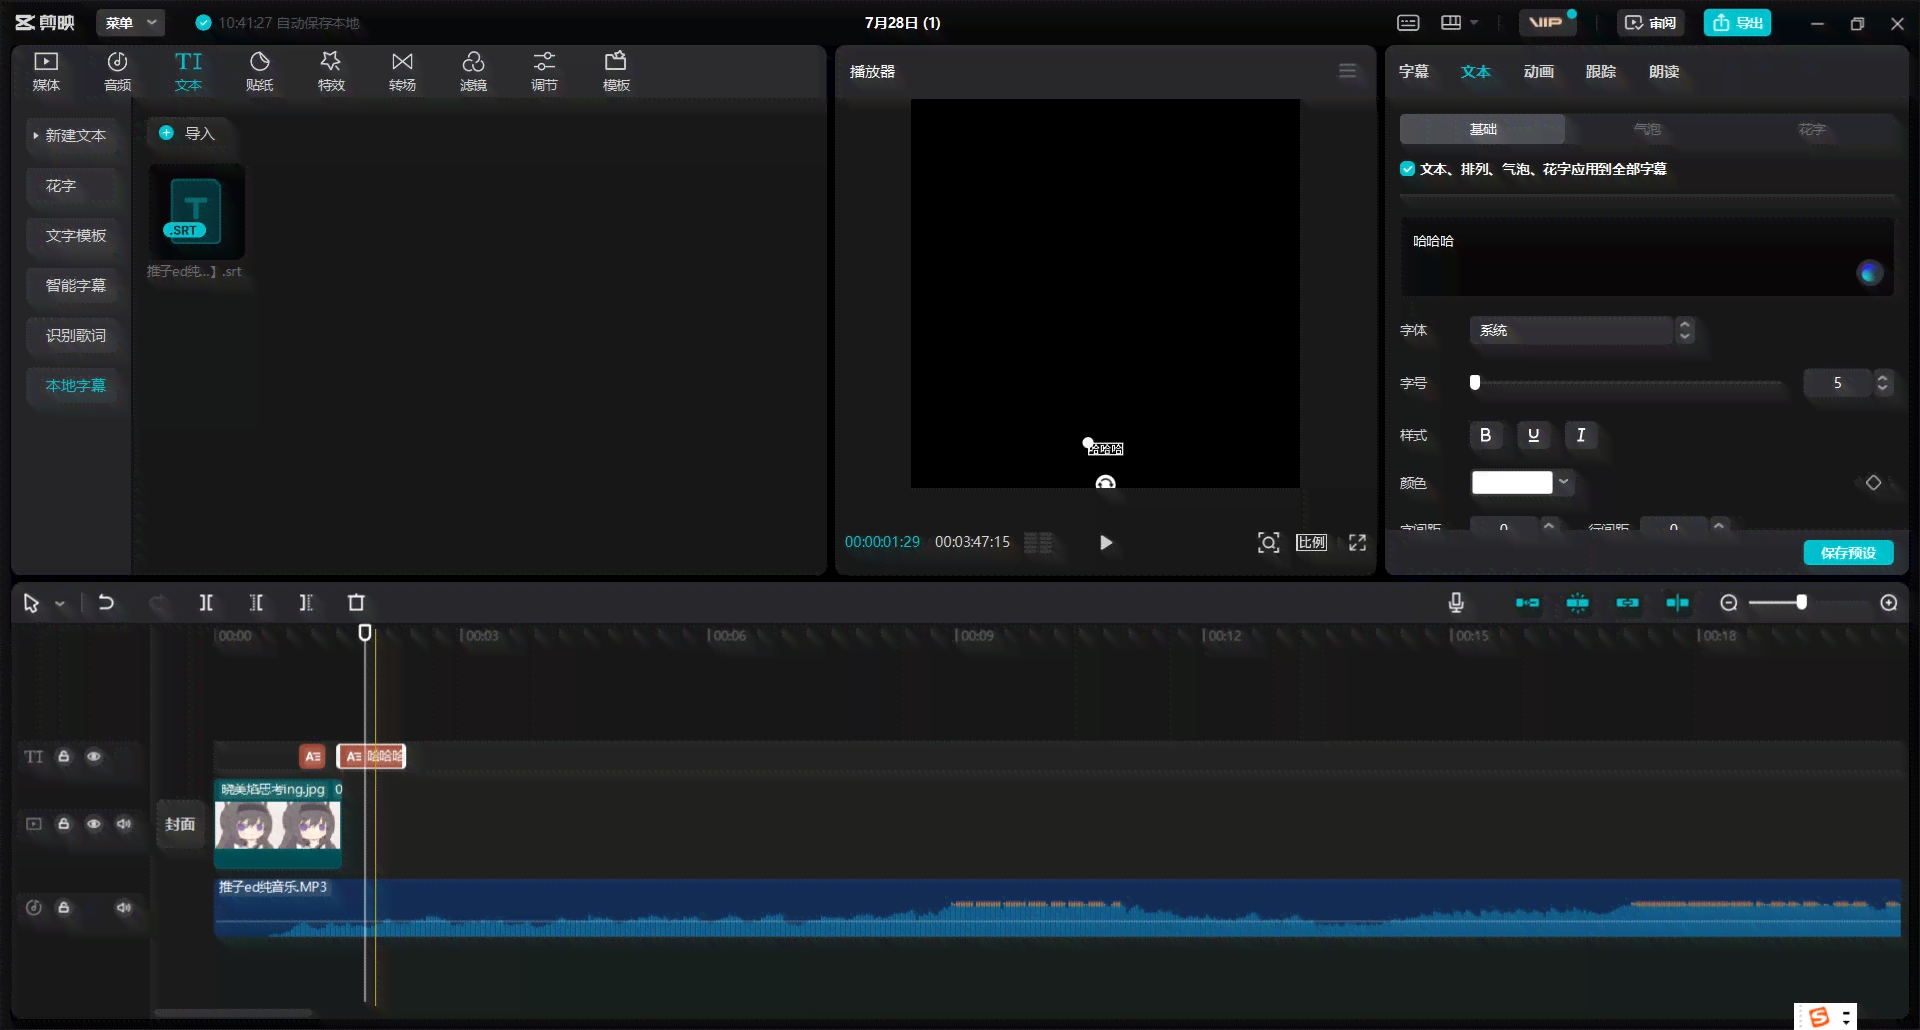The image size is (1920, 1030).
Task: Click the font size slider handle
Action: click(1474, 382)
